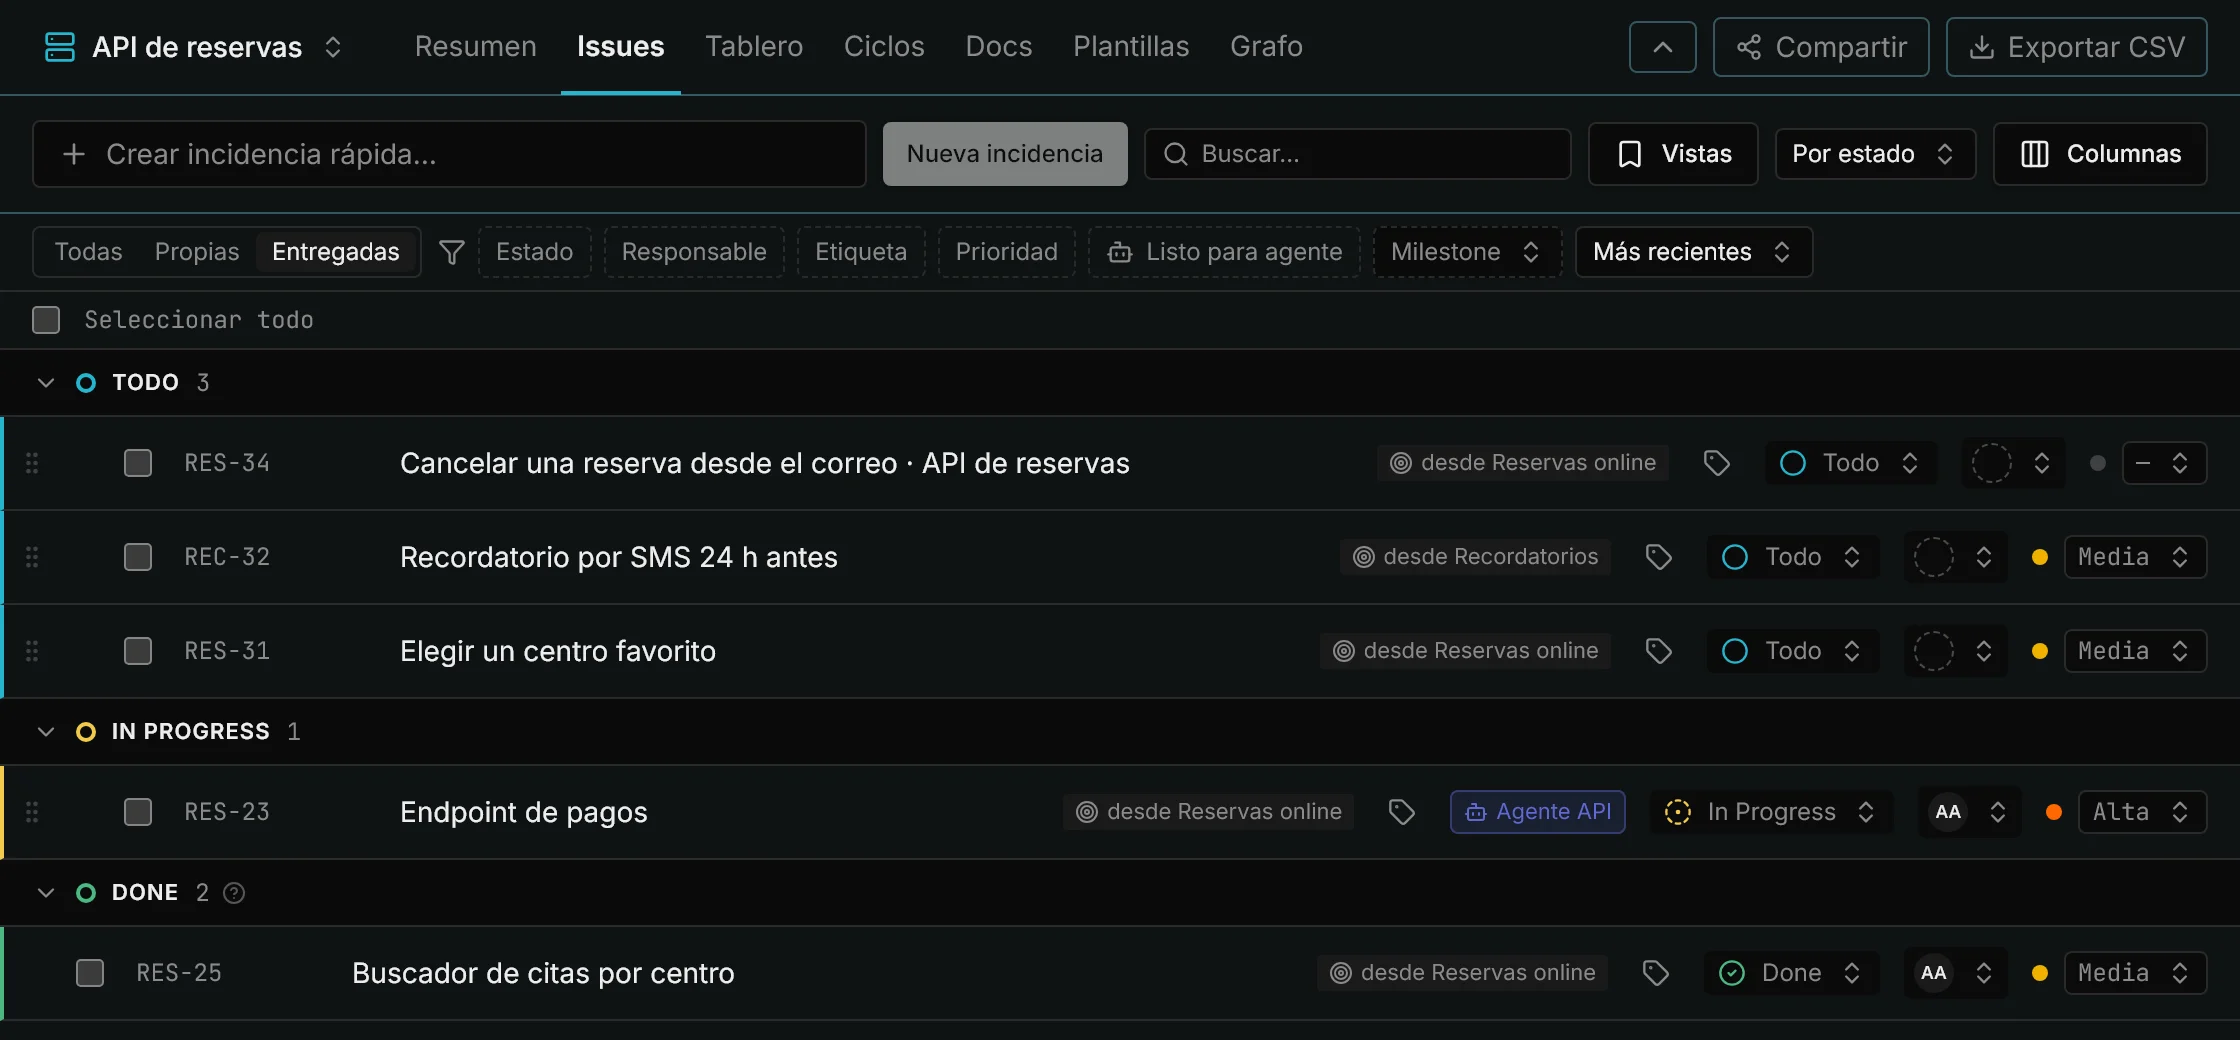2240x1040 pixels.
Task: Click the Exportar CSV button
Action: coord(2076,47)
